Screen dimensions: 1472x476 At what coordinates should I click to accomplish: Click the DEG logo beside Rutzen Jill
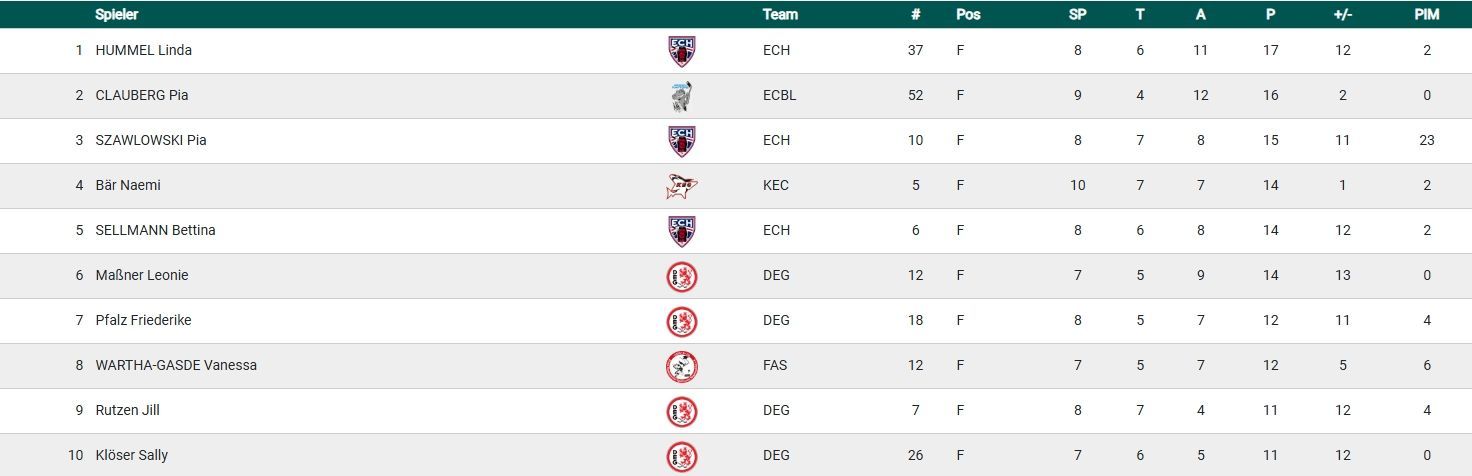click(x=682, y=411)
